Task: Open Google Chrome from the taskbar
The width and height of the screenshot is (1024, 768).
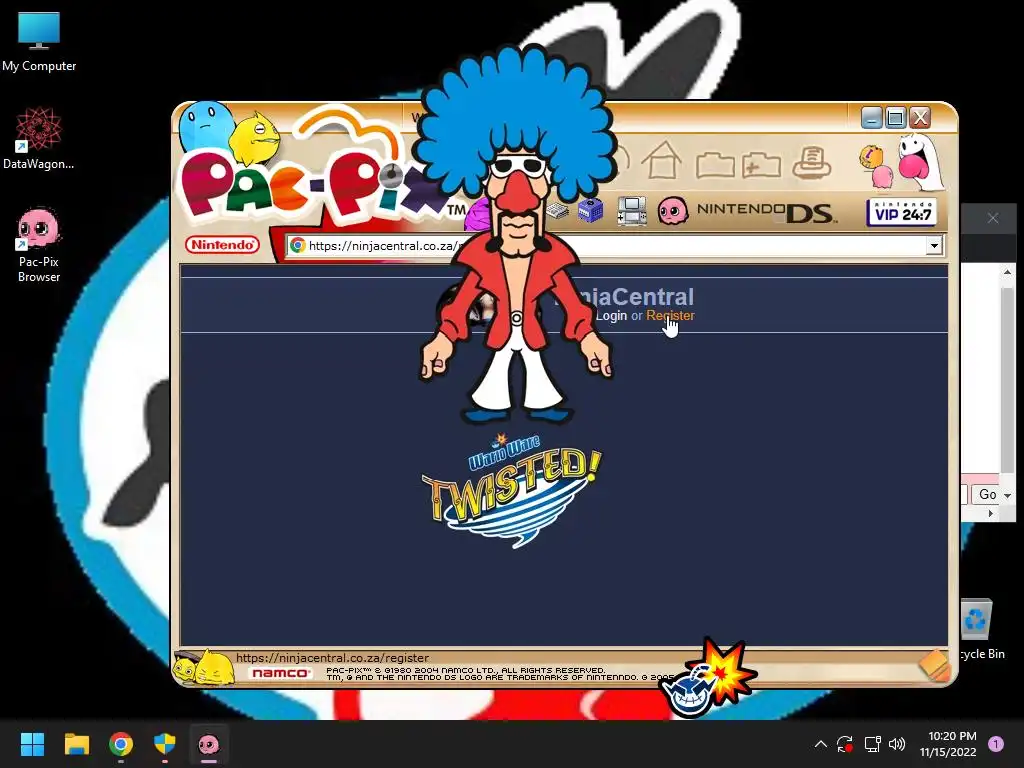Action: click(x=121, y=744)
